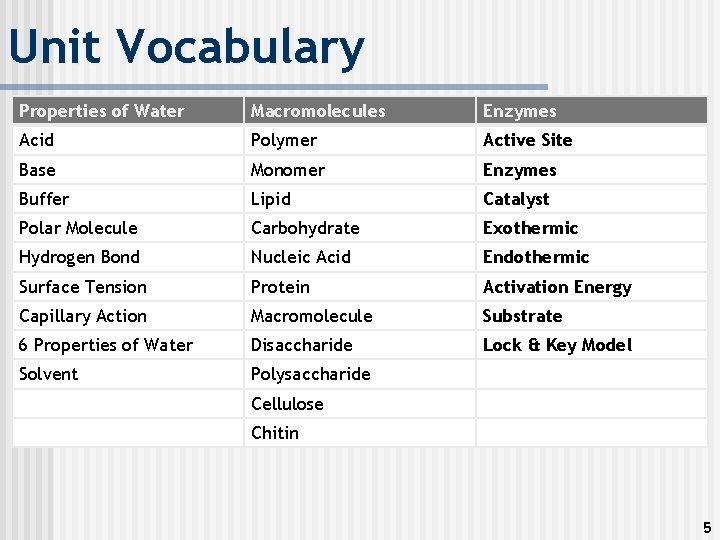This screenshot has width=720, height=540.
Task: Select the Polysaccharide cell
Action: point(311,374)
